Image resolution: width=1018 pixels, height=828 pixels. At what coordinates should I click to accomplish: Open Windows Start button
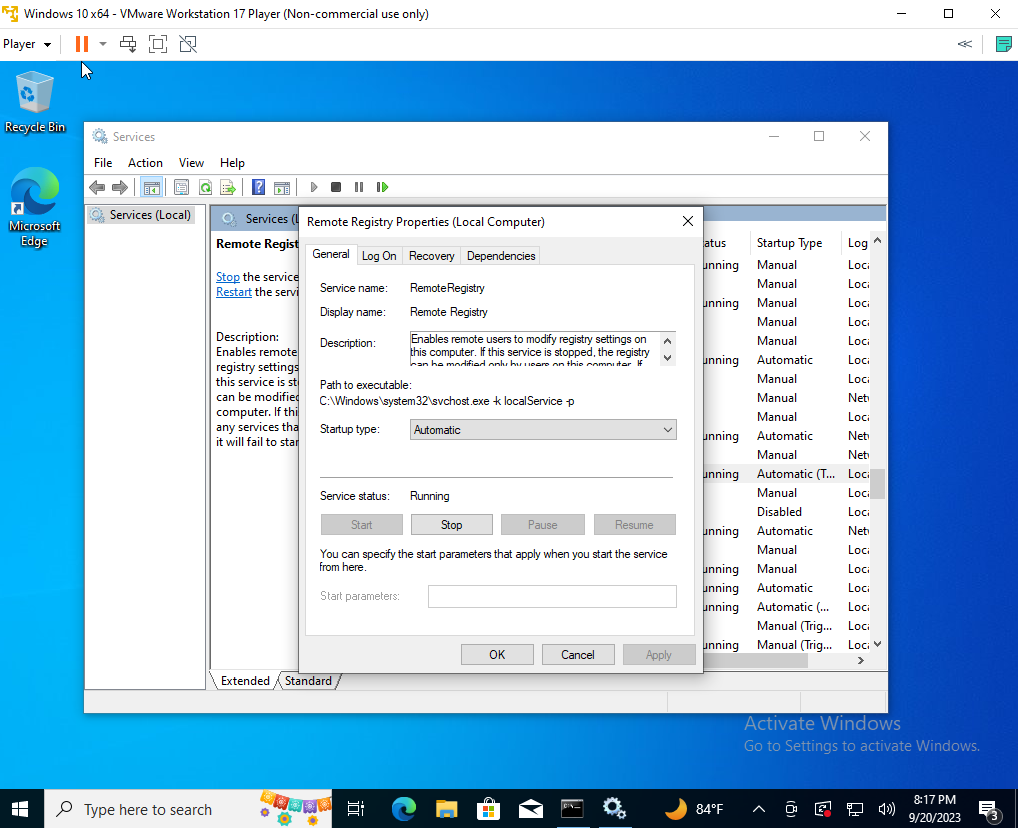coord(21,809)
